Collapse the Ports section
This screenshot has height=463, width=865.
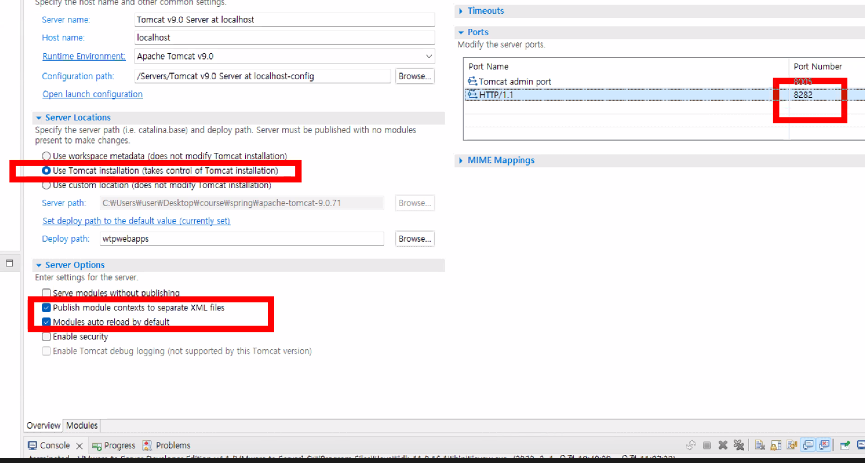point(461,32)
